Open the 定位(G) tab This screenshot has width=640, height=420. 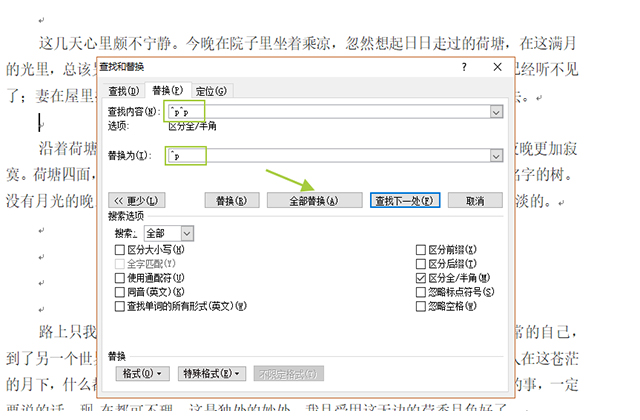[x=211, y=91]
